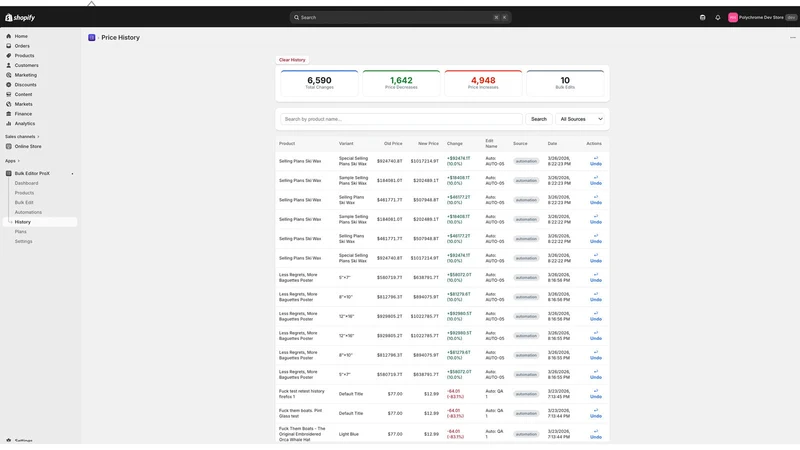Open Bulk Edit submenu item
Screen dimensions: 800x450
pos(24,203)
